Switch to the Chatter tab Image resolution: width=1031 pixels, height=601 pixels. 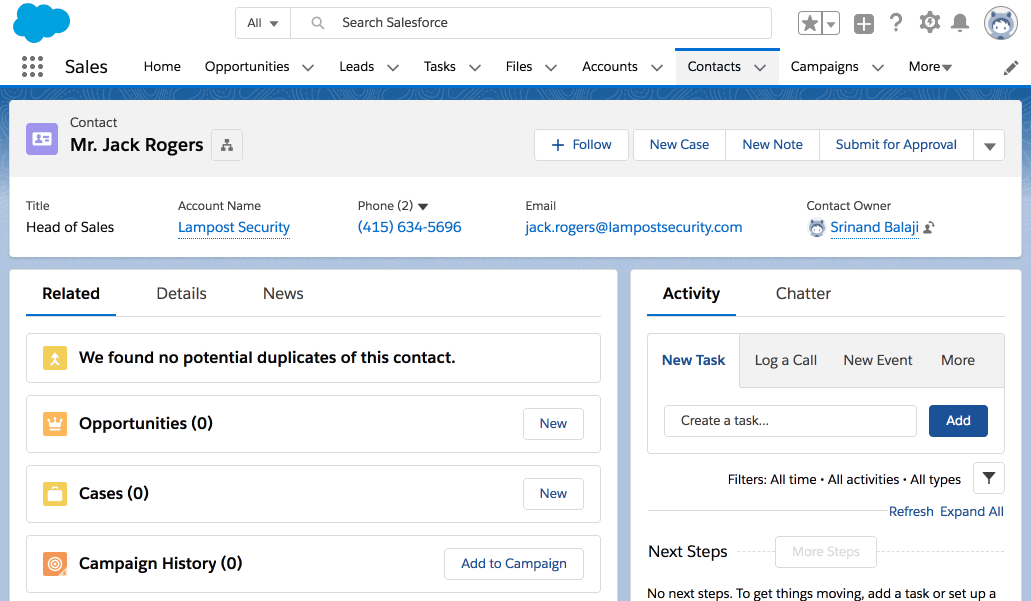click(x=803, y=294)
